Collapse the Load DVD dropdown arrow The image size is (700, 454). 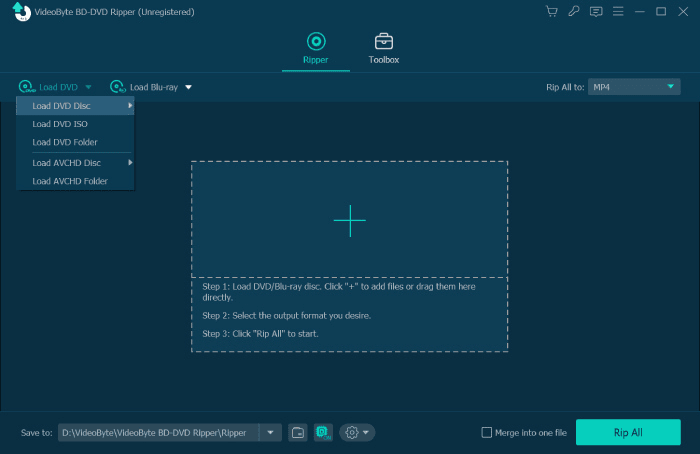click(x=88, y=87)
